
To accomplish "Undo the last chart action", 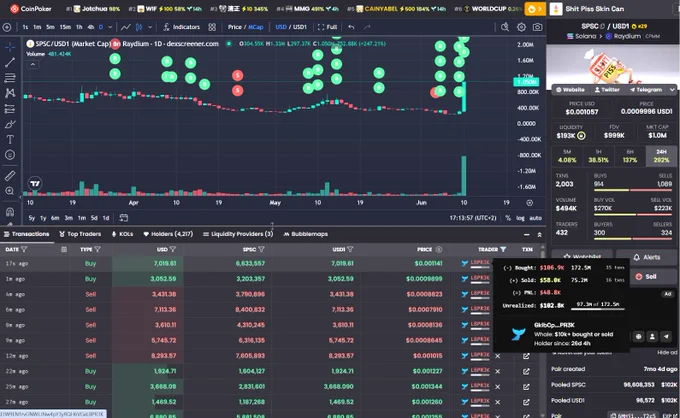I will tap(351, 27).
